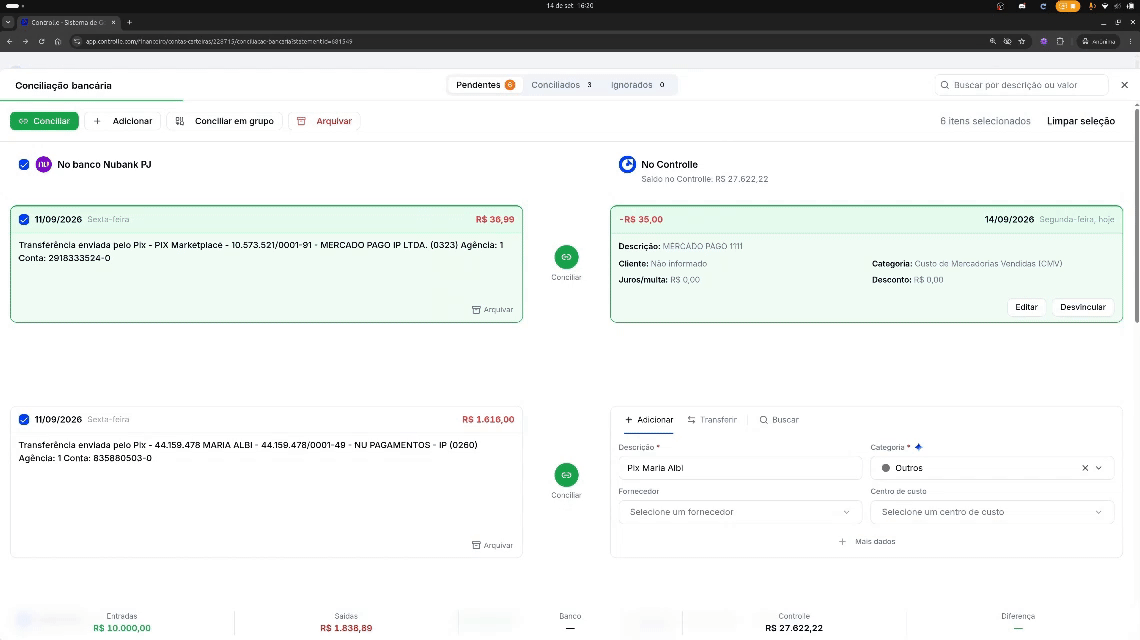Screen dimensions: 1140x640
Task: Click Conciliar em grupo button
Action: (225, 121)
